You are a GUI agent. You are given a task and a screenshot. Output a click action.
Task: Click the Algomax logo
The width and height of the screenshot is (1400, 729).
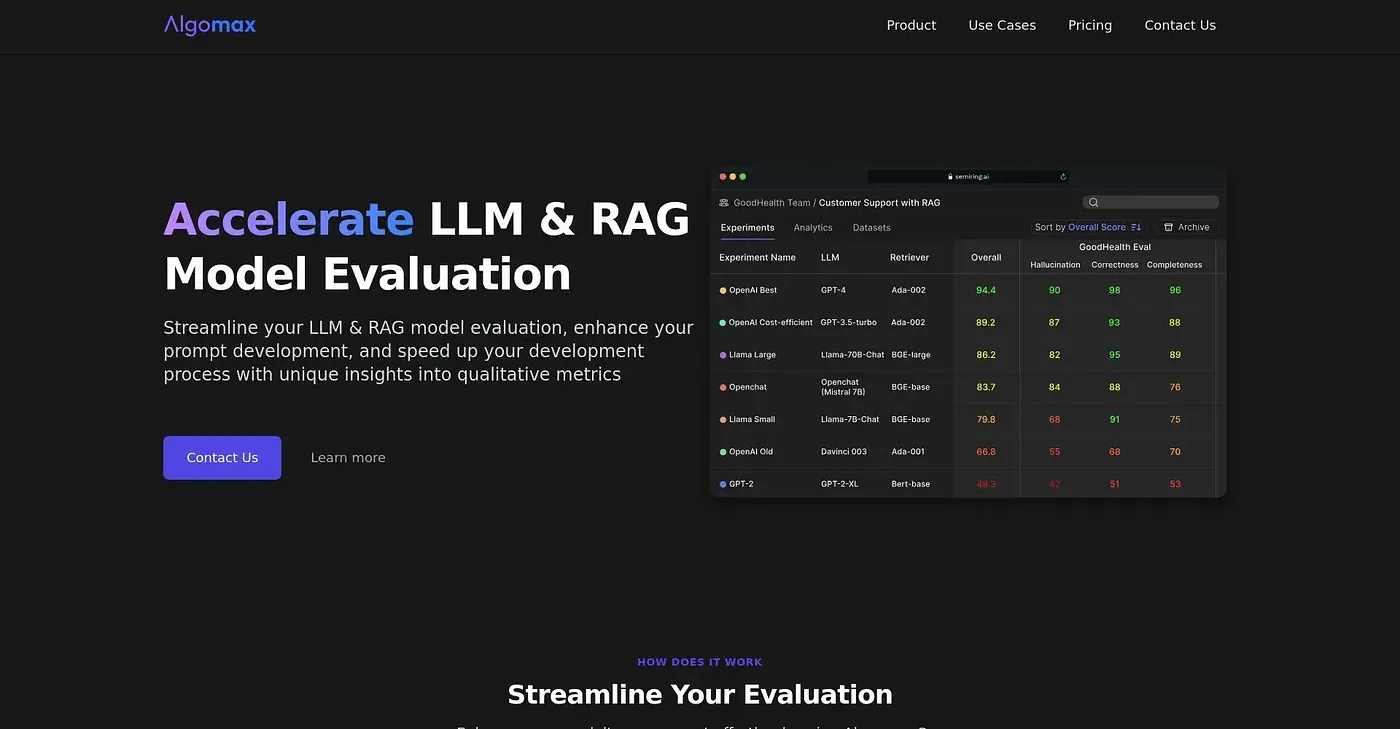210,25
